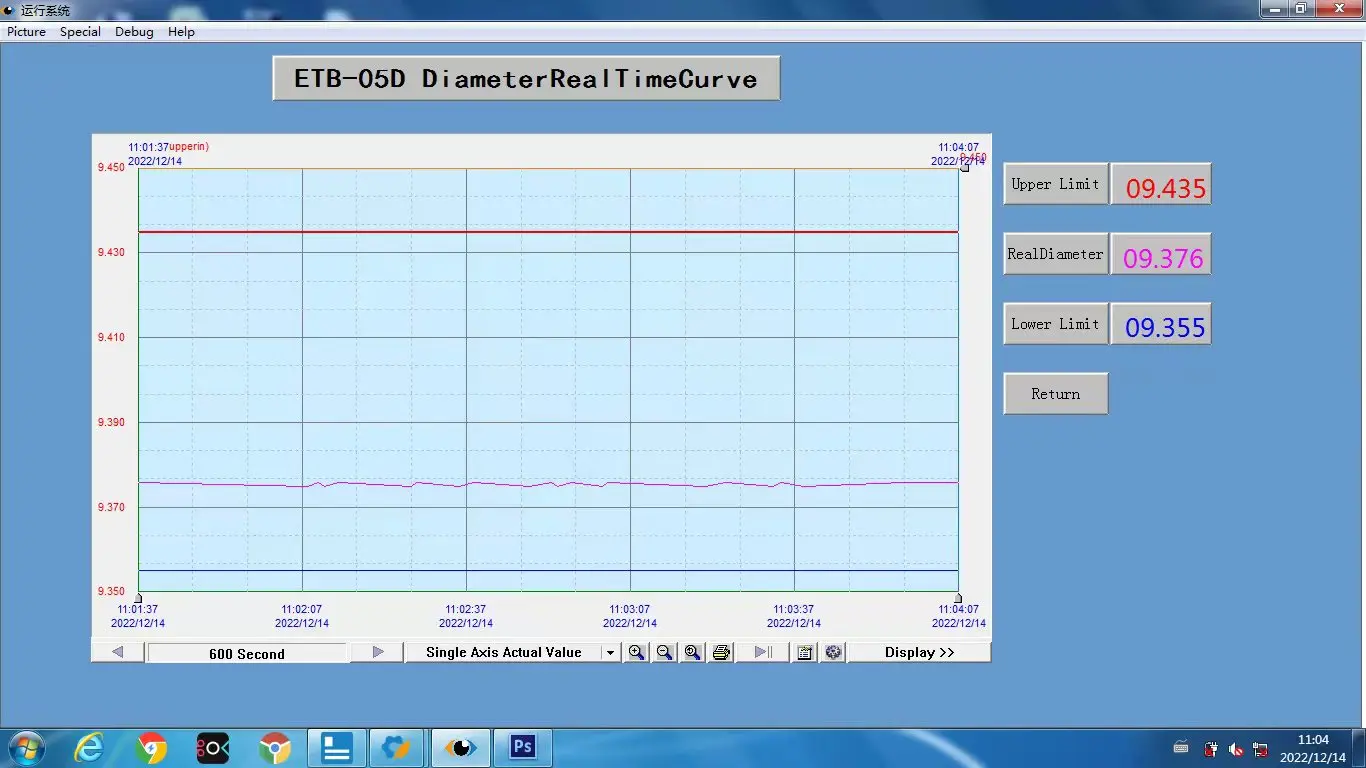The height and width of the screenshot is (768, 1366).
Task: Click the zoom in magnifier icon
Action: [636, 652]
